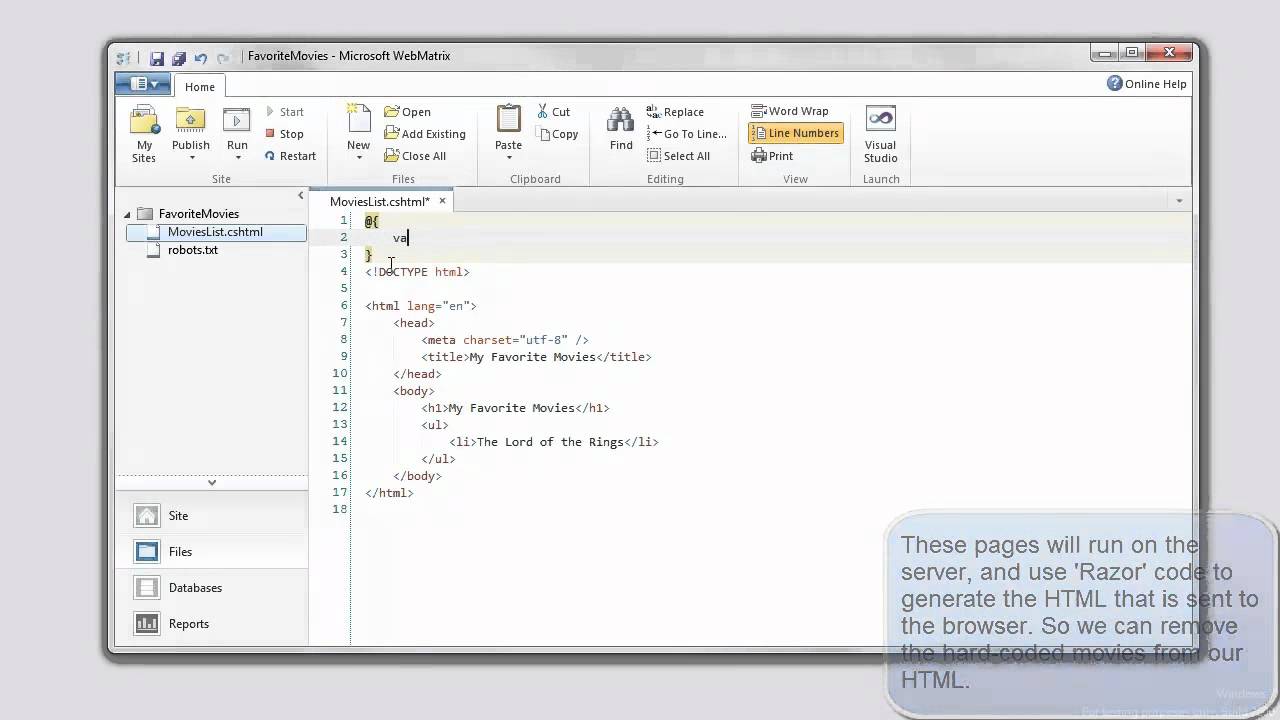Open the Paste dropdown arrow

pyautogui.click(x=508, y=158)
